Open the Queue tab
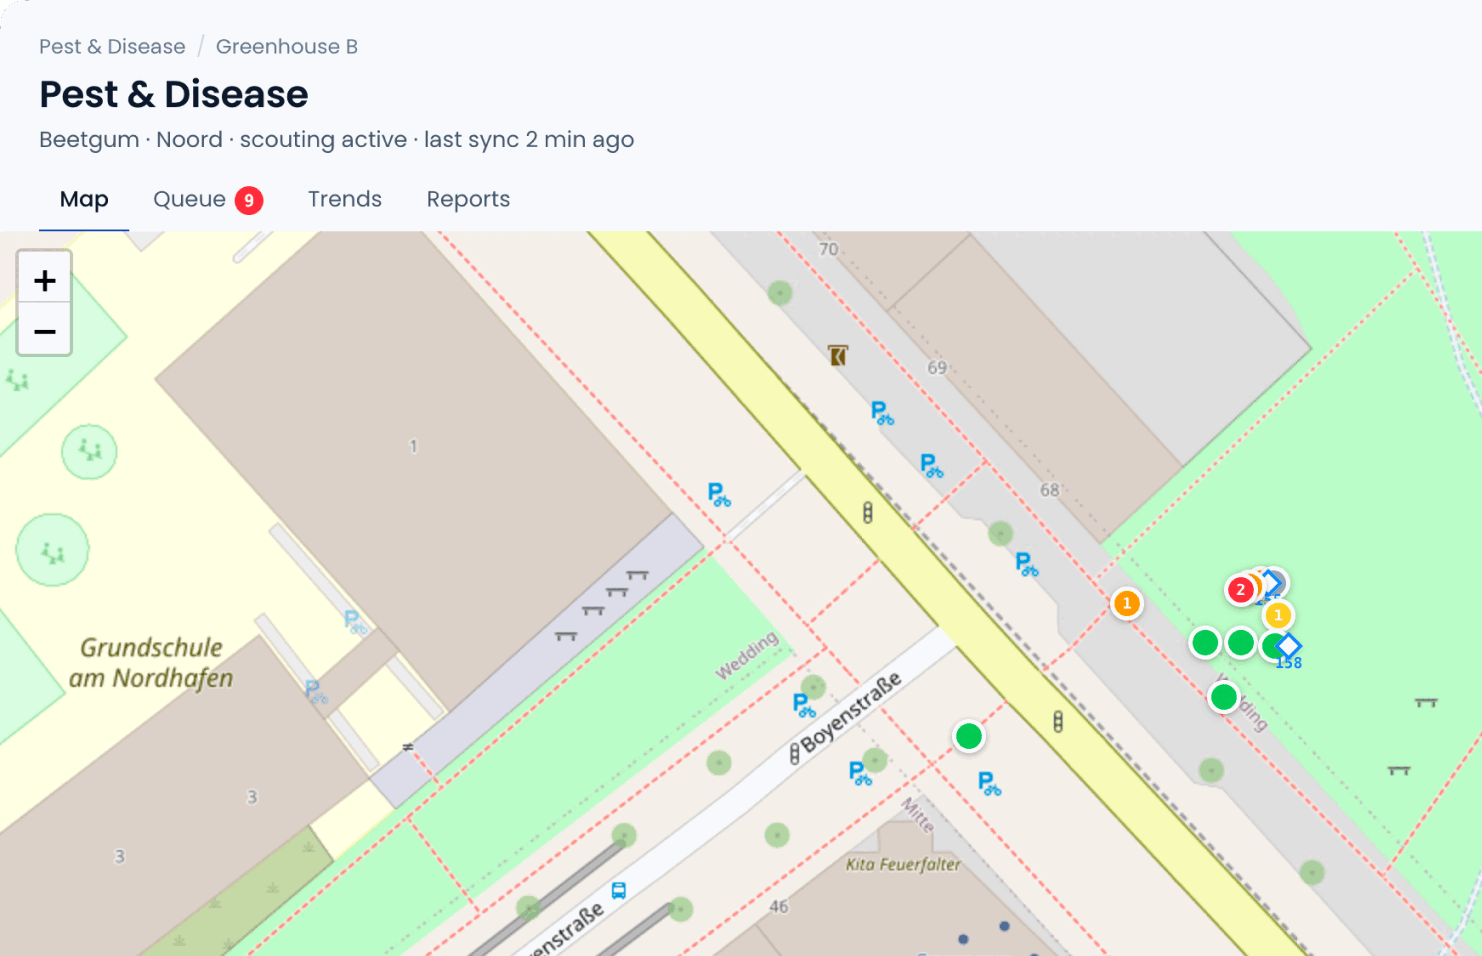The width and height of the screenshot is (1482, 956). pyautogui.click(x=208, y=199)
